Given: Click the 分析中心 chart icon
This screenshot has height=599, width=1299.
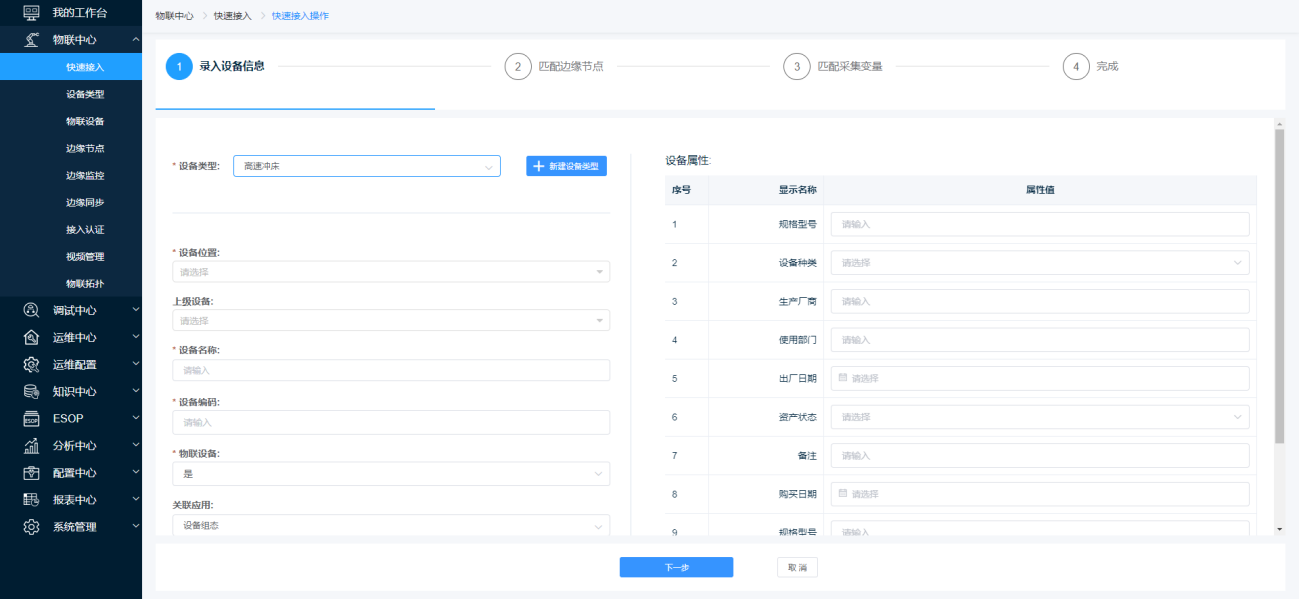Looking at the screenshot, I should [x=31, y=446].
